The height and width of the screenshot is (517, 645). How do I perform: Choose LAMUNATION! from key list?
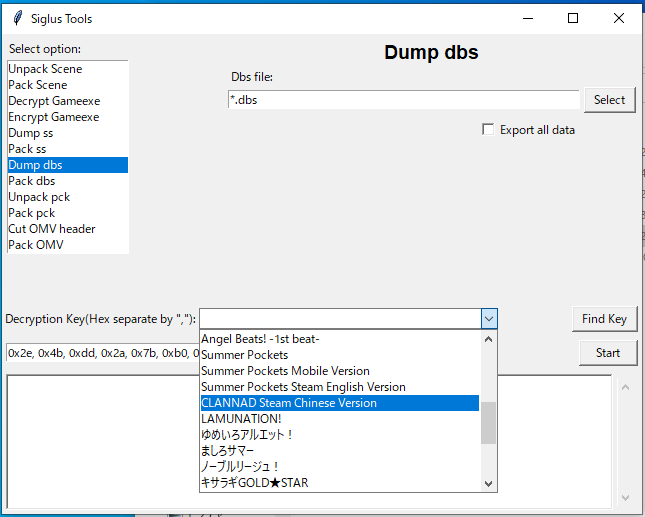click(x=340, y=419)
